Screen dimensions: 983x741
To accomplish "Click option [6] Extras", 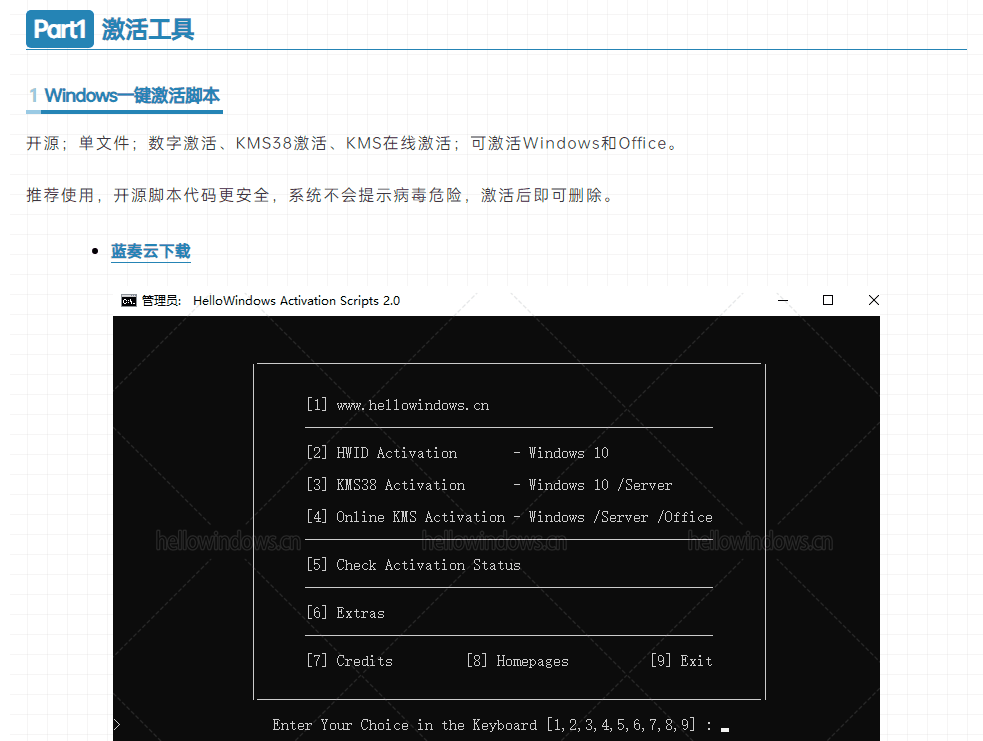I will [345, 612].
